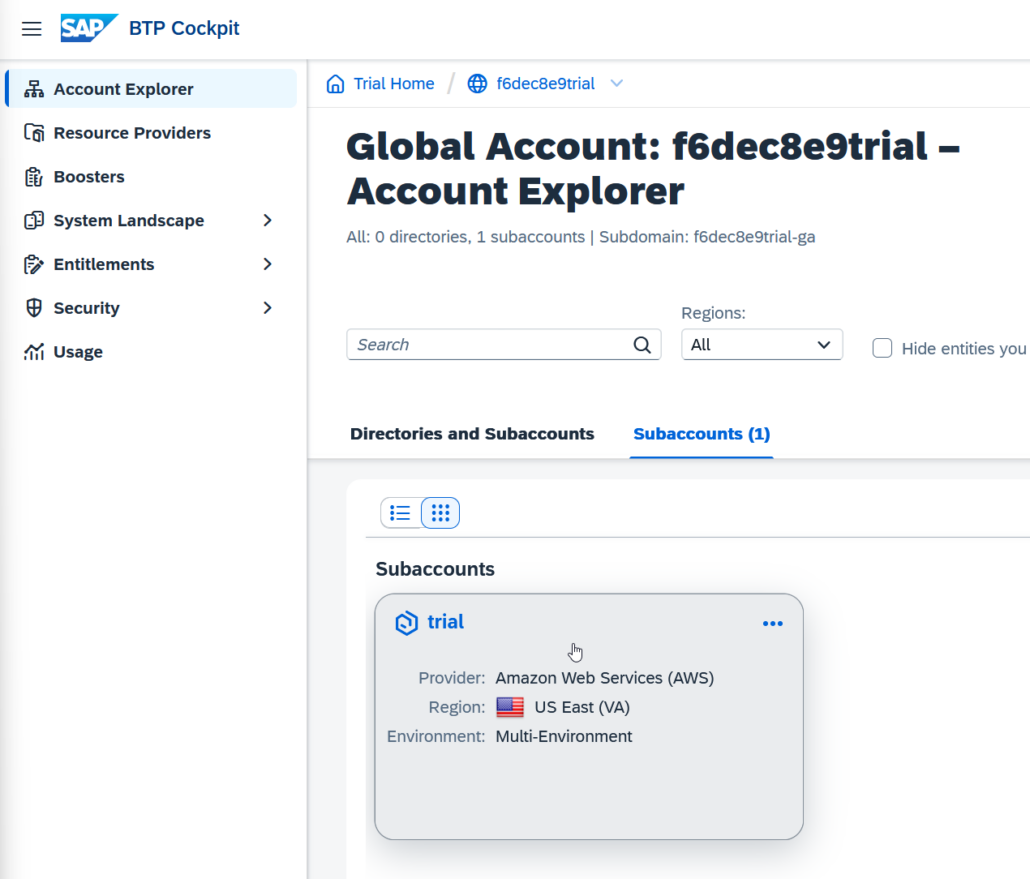Expand the Security submenu
This screenshot has height=879, width=1030.
click(267, 308)
